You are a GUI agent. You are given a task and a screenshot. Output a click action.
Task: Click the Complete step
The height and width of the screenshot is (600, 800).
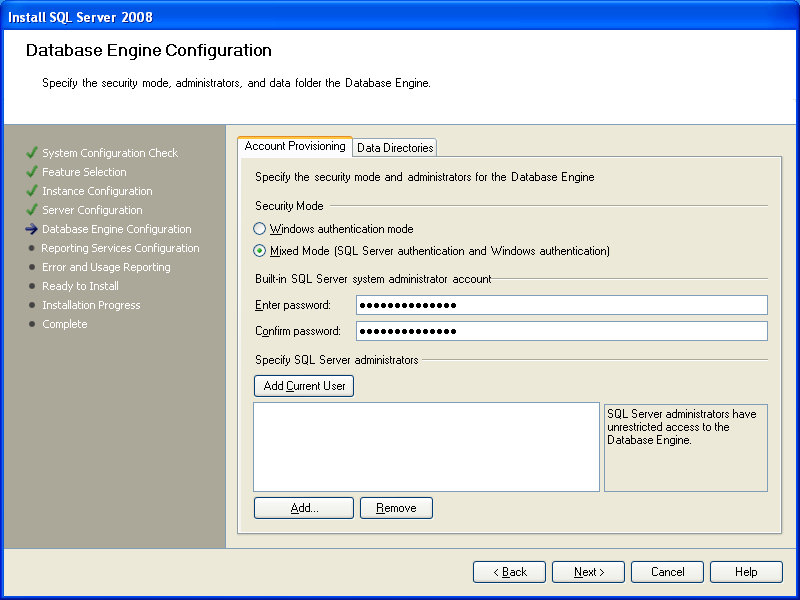pyautogui.click(x=65, y=324)
